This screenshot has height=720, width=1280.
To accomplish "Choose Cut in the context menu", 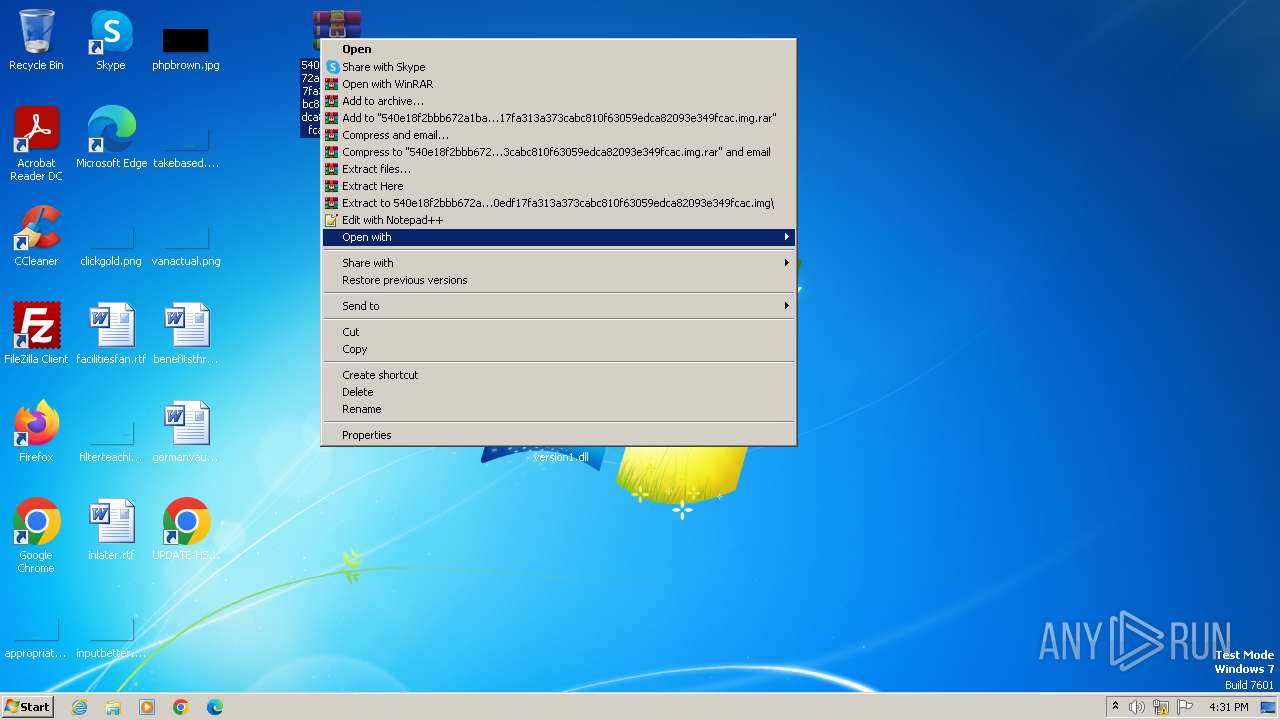I will (558, 332).
